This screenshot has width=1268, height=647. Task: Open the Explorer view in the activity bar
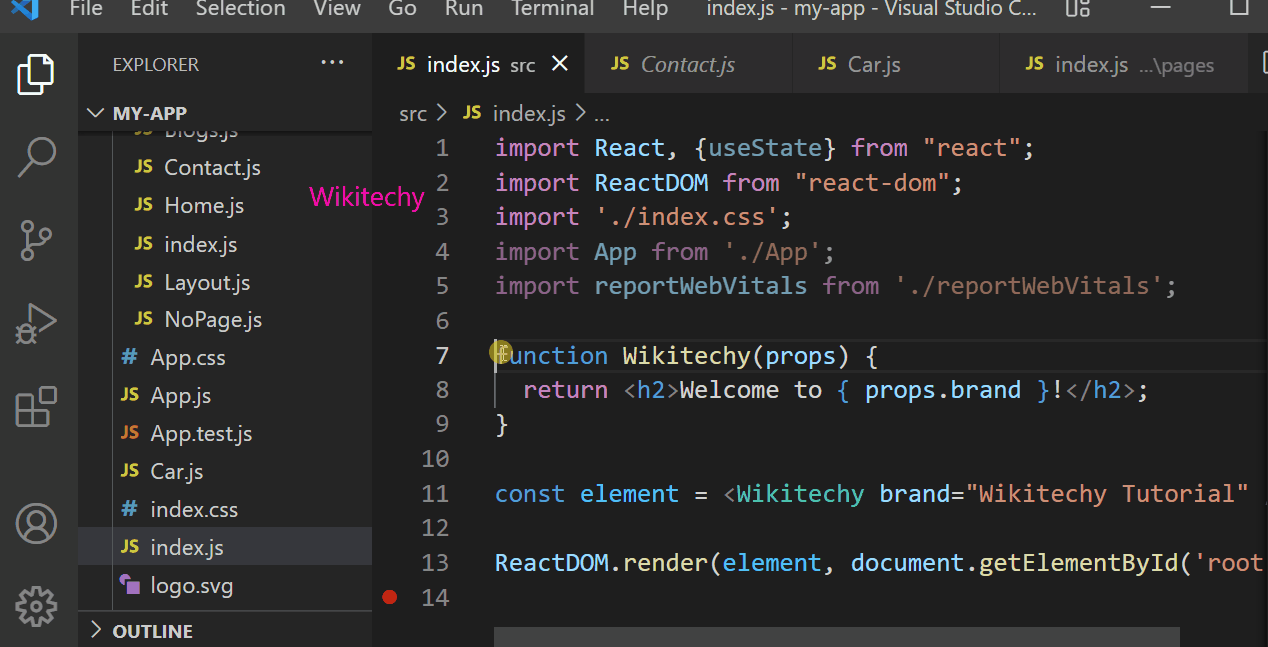coord(36,74)
